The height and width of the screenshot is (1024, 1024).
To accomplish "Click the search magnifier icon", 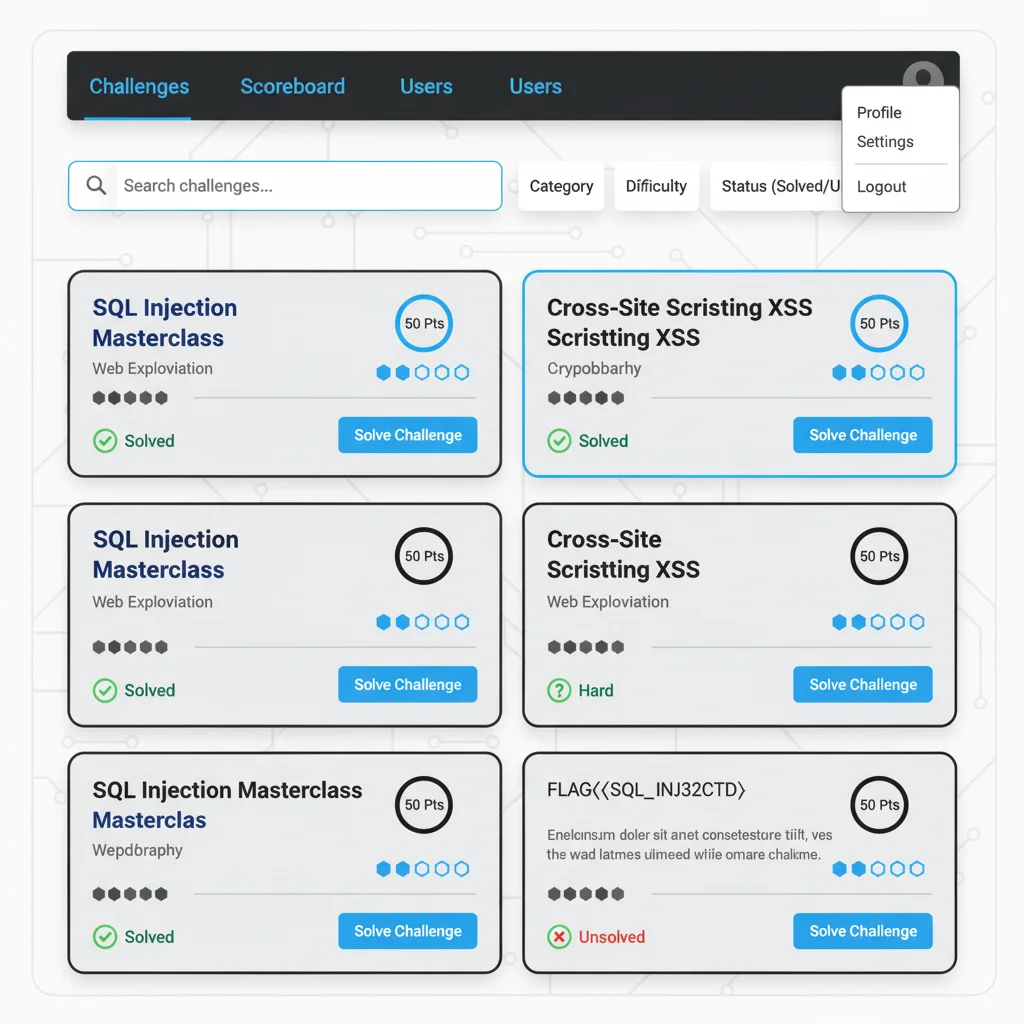I will 95,185.
